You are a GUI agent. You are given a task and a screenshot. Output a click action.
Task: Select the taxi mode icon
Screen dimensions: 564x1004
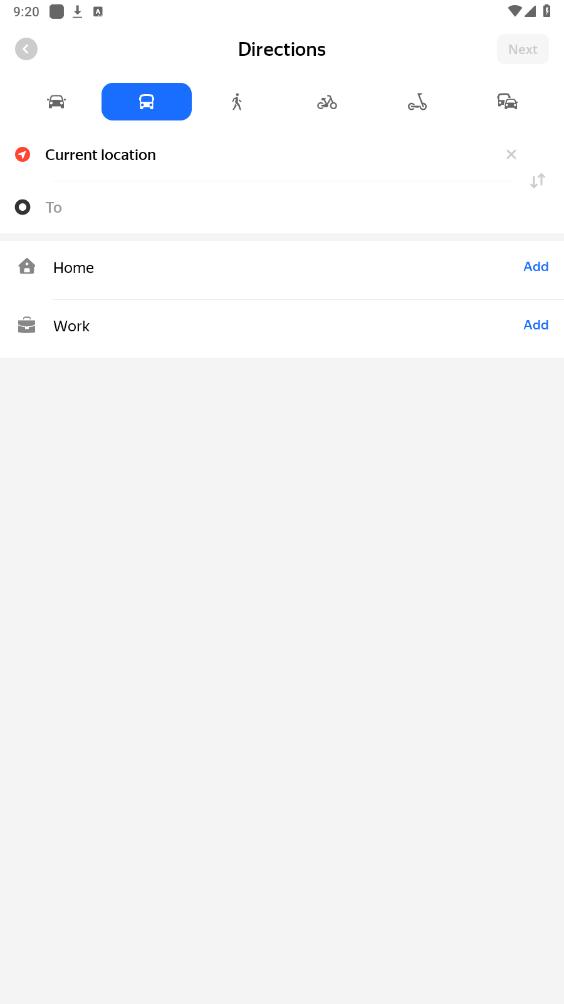tap(508, 102)
